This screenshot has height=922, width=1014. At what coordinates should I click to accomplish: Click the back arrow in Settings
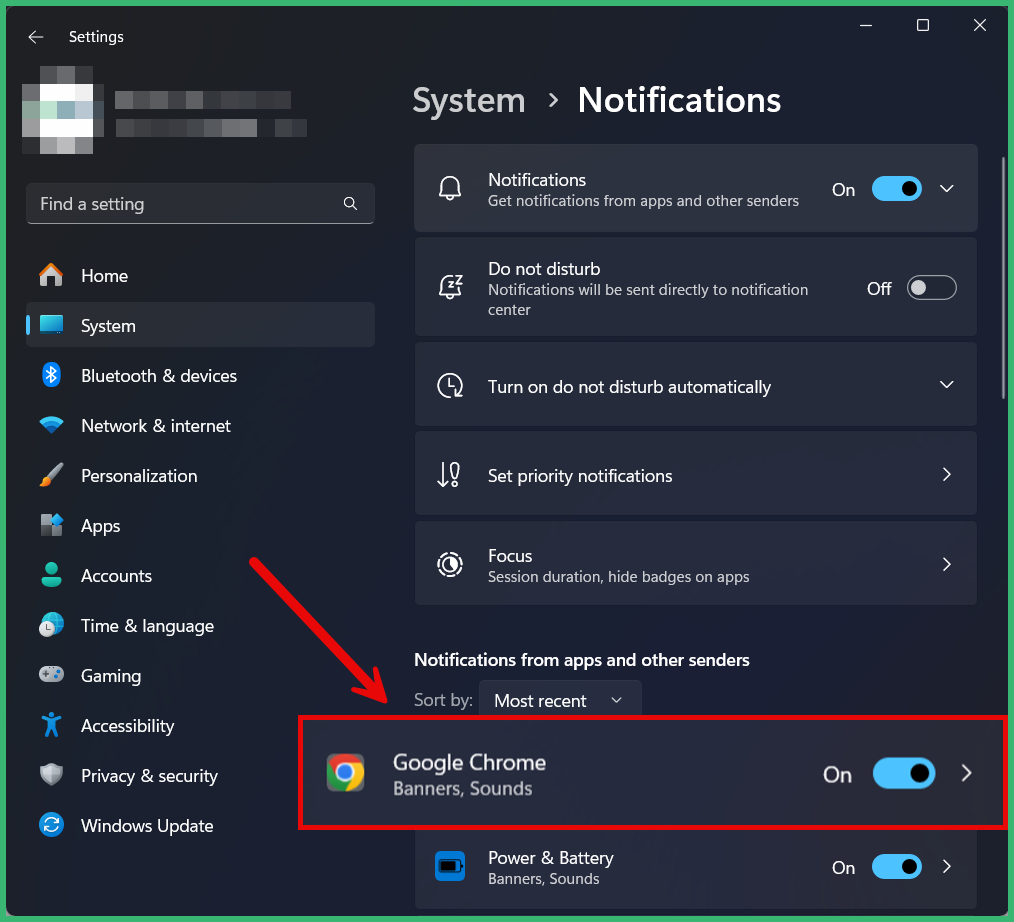click(36, 37)
